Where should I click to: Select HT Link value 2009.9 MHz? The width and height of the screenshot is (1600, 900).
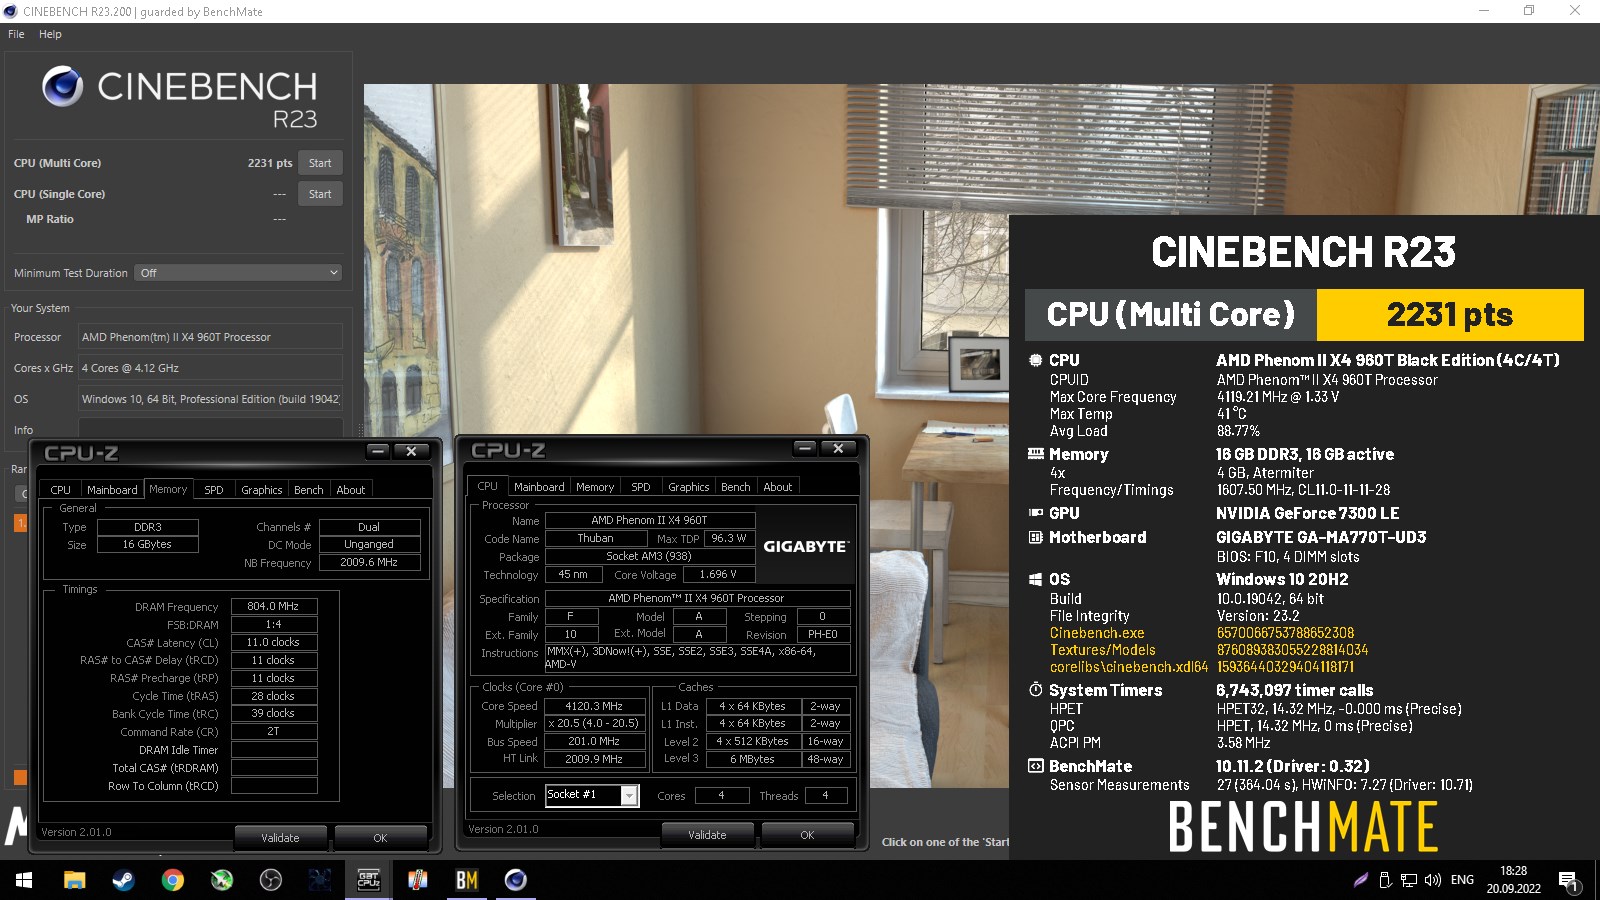[594, 759]
